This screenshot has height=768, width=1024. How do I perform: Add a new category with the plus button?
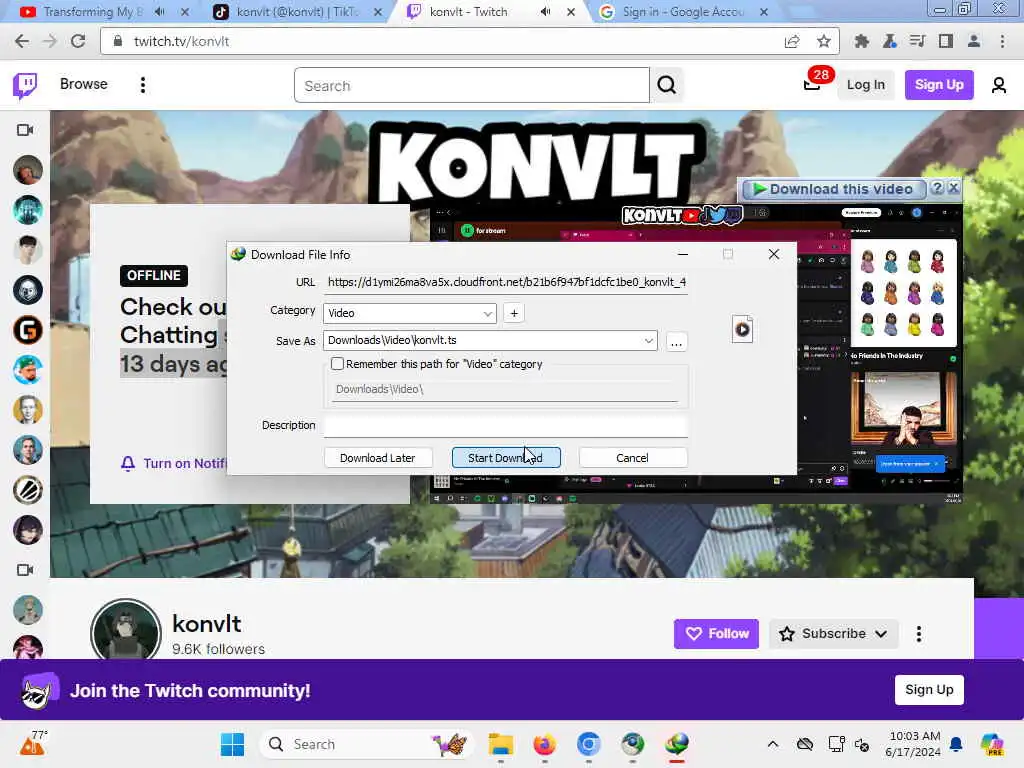(x=514, y=313)
